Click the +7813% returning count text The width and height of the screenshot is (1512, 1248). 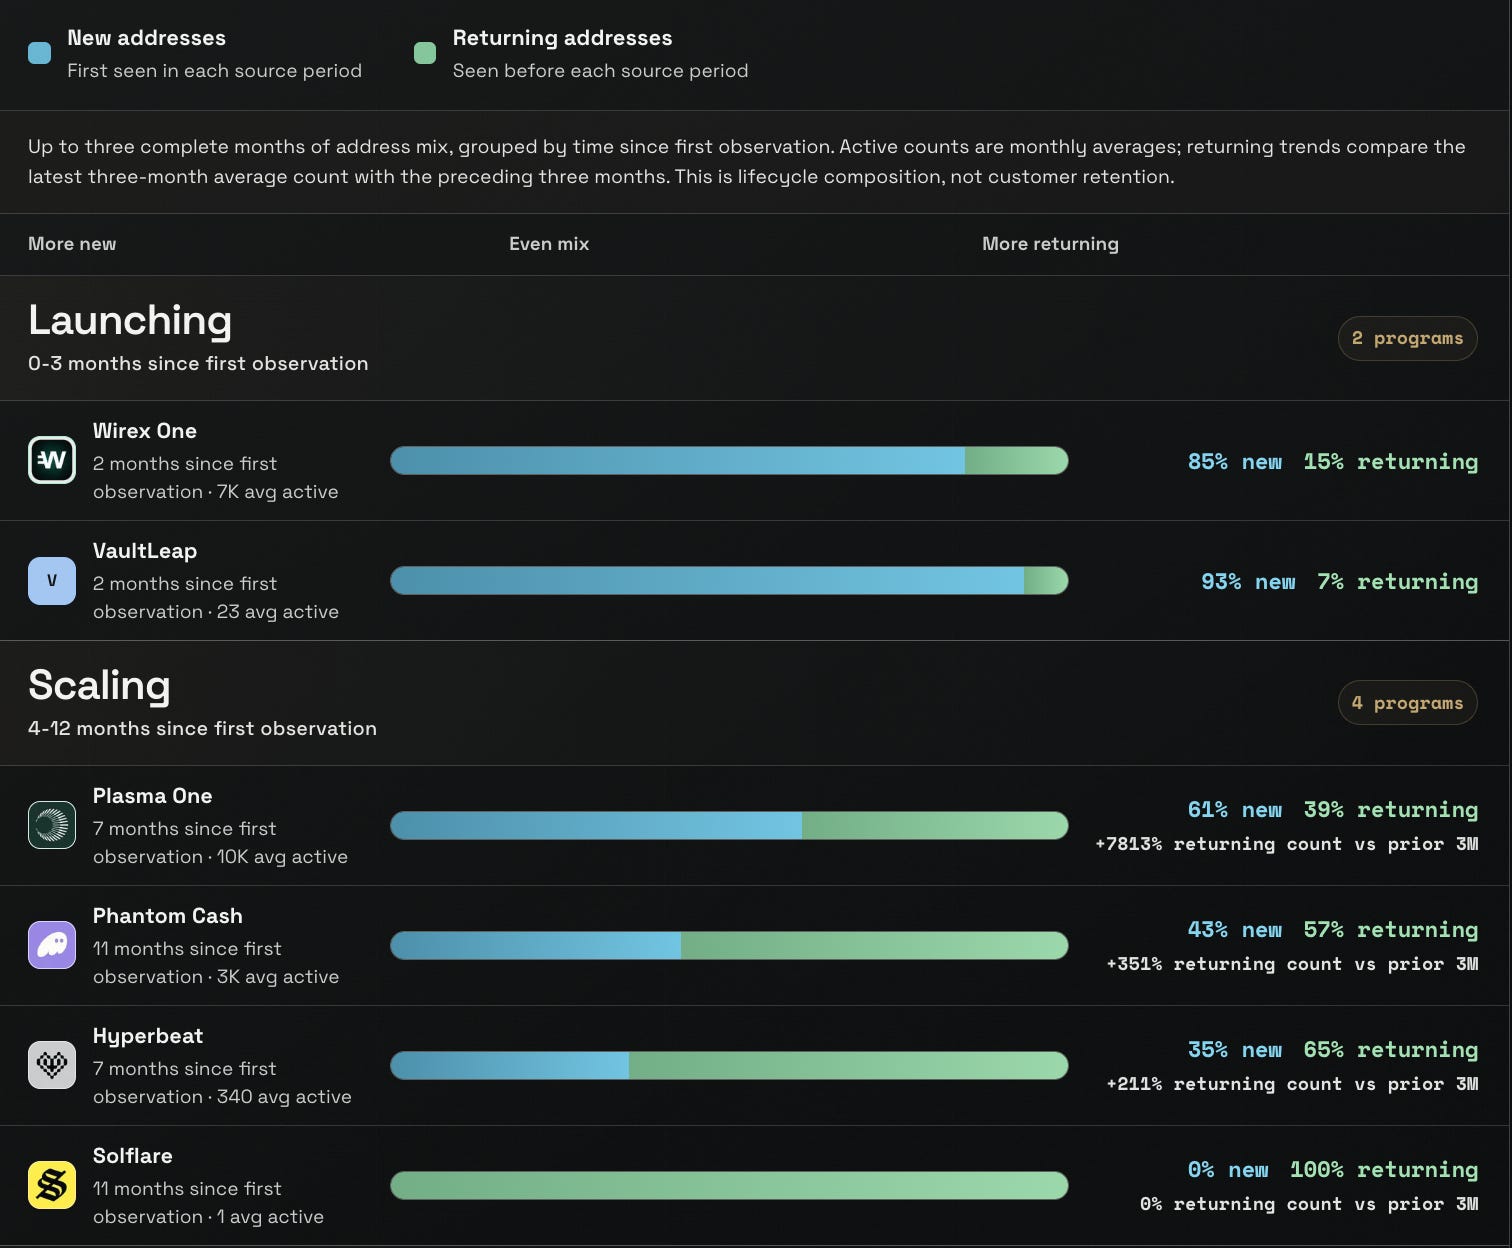pyautogui.click(x=1286, y=844)
